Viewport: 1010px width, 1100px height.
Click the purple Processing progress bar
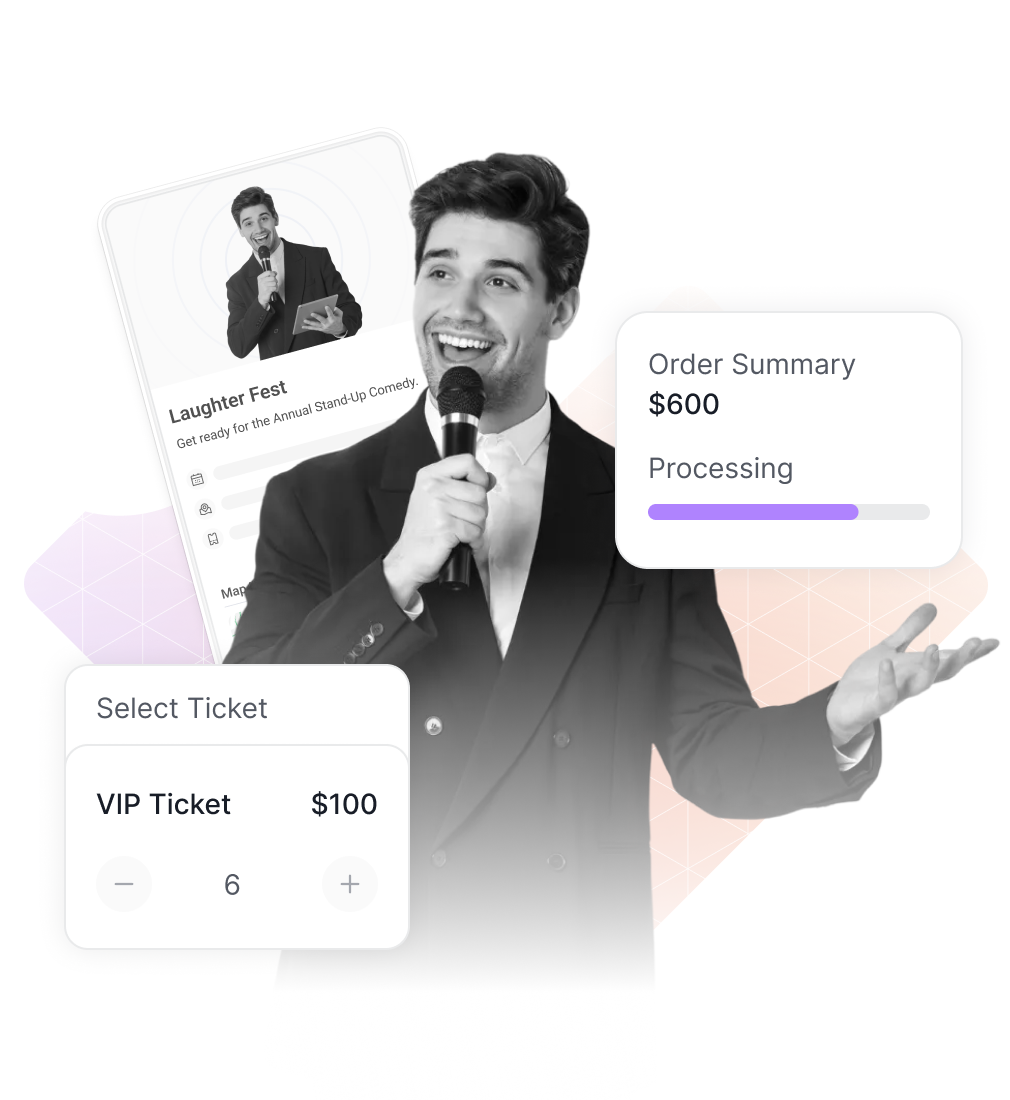pos(753,511)
